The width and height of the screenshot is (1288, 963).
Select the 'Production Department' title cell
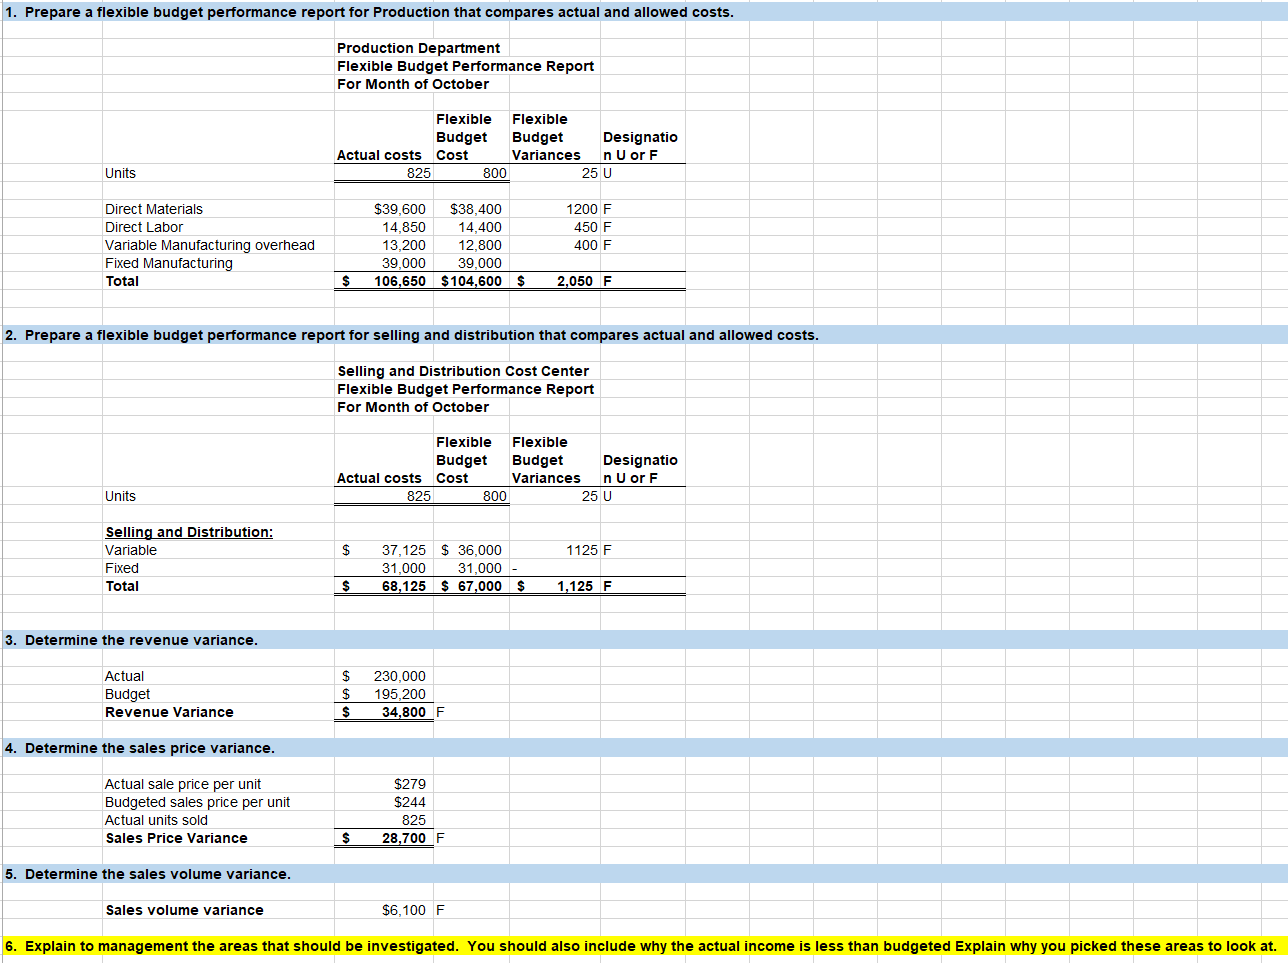[418, 48]
